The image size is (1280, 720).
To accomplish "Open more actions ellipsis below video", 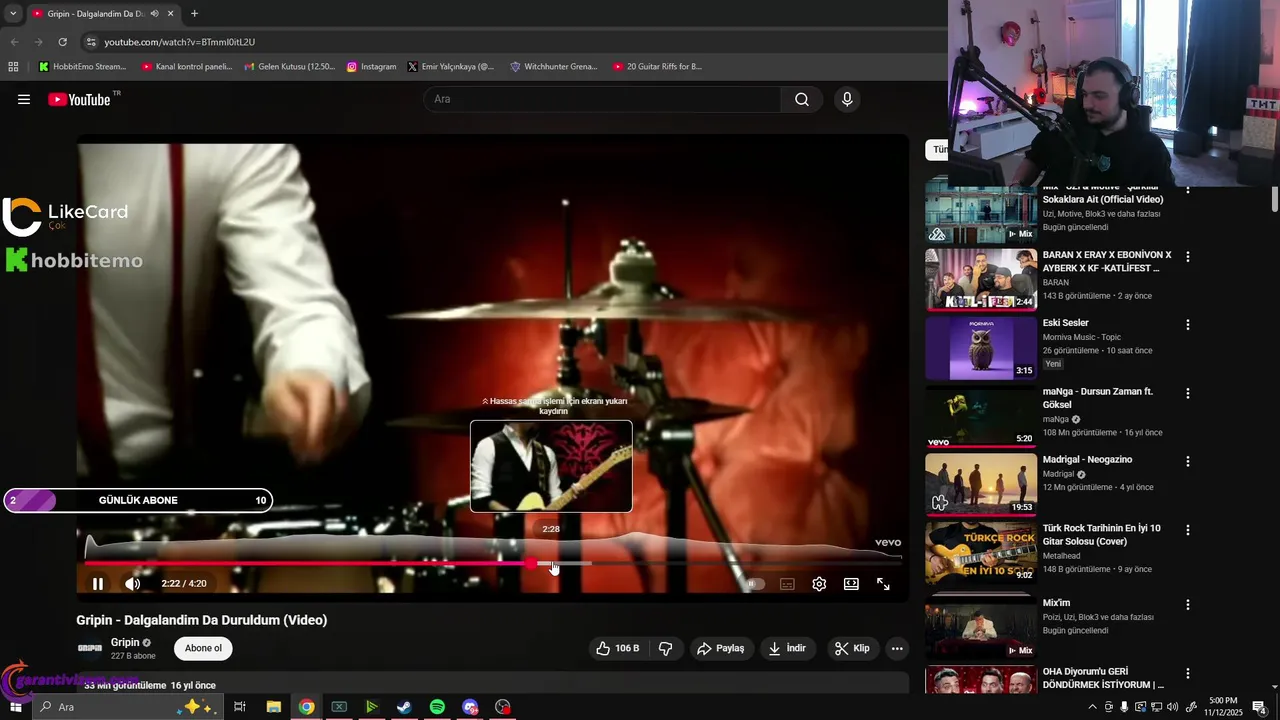I will [x=897, y=648].
